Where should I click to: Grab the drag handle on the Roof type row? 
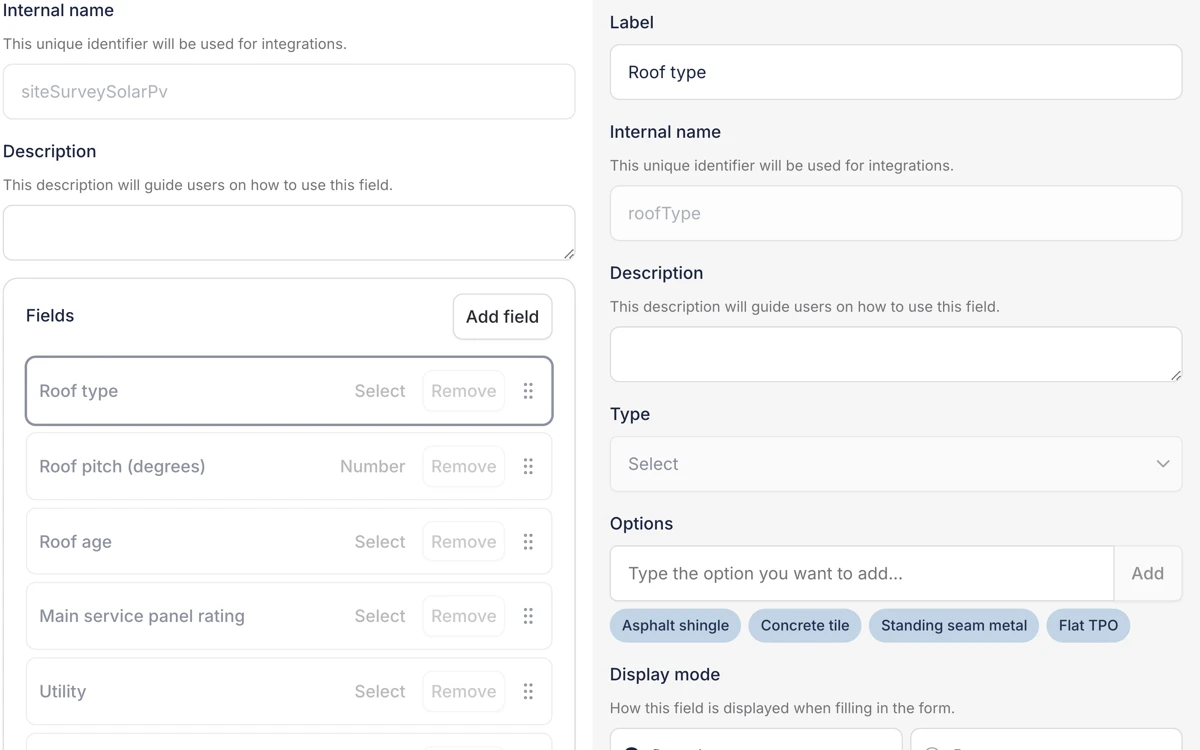click(x=528, y=391)
